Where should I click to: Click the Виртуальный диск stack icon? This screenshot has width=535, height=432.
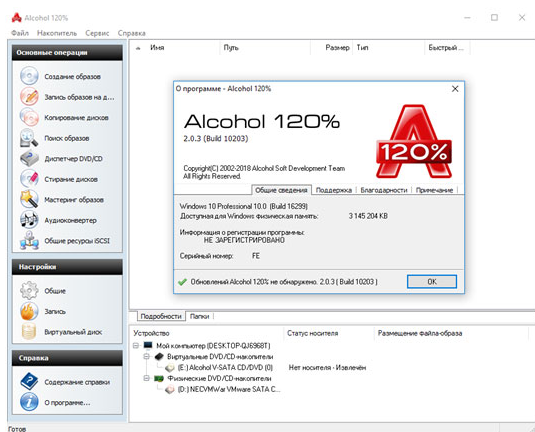point(29,331)
